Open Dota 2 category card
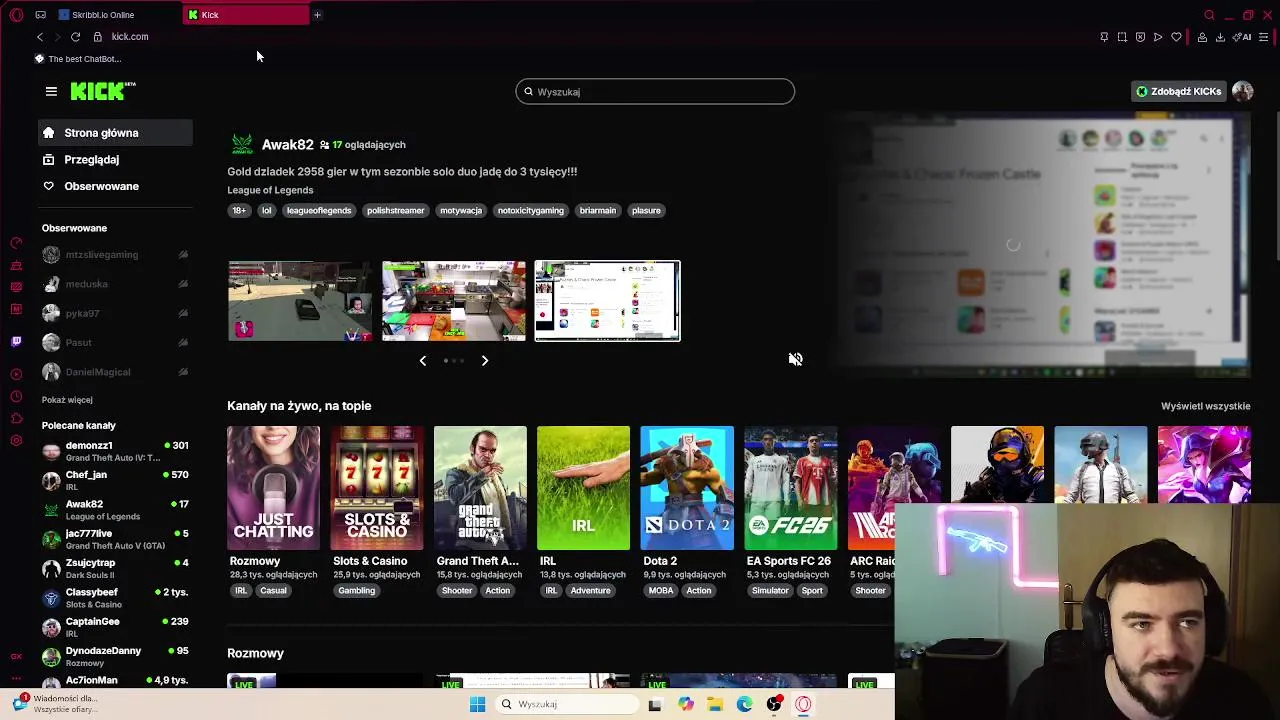The width and height of the screenshot is (1280, 720). coord(687,488)
